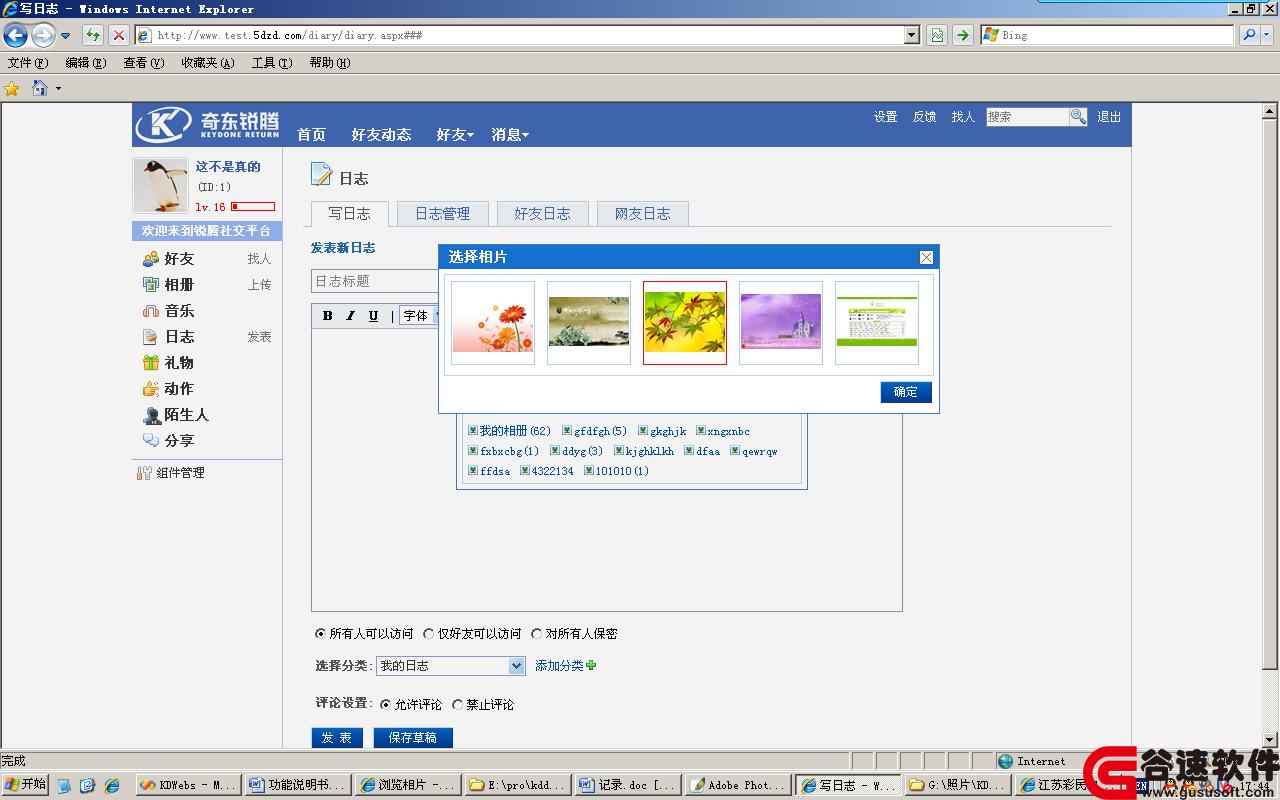
Task: Click the 相册 album icon in the sidebar
Action: click(151, 285)
